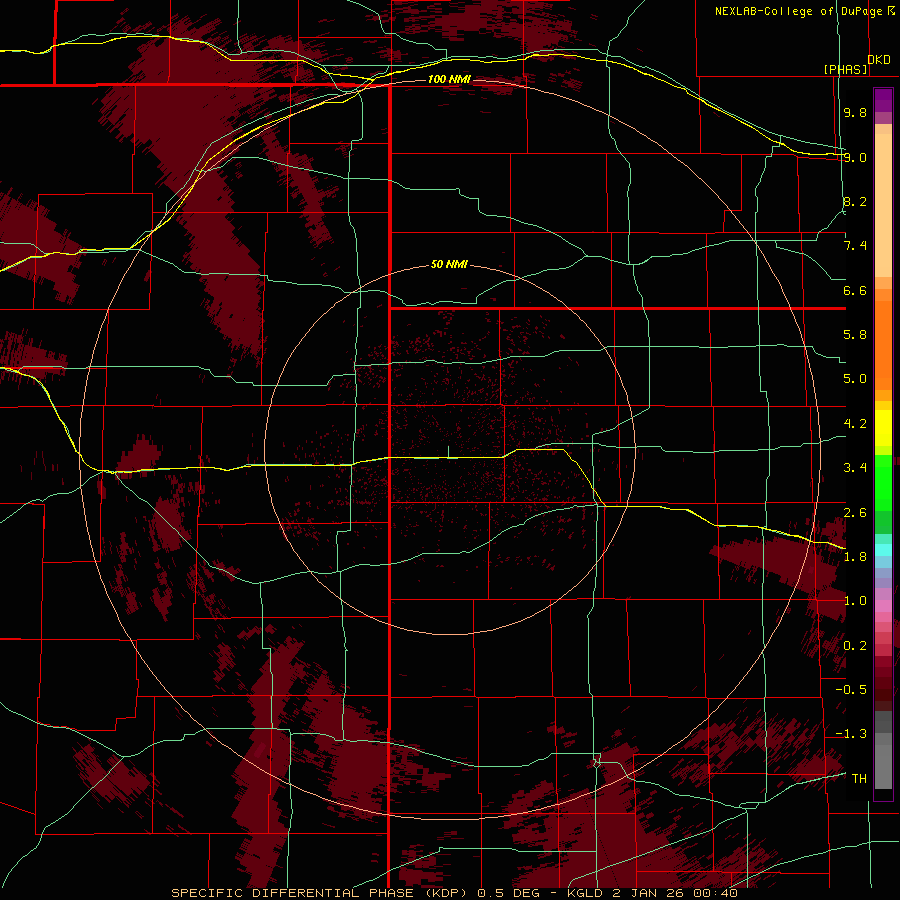Click the 9.8 value on the scale

pyautogui.click(x=855, y=112)
